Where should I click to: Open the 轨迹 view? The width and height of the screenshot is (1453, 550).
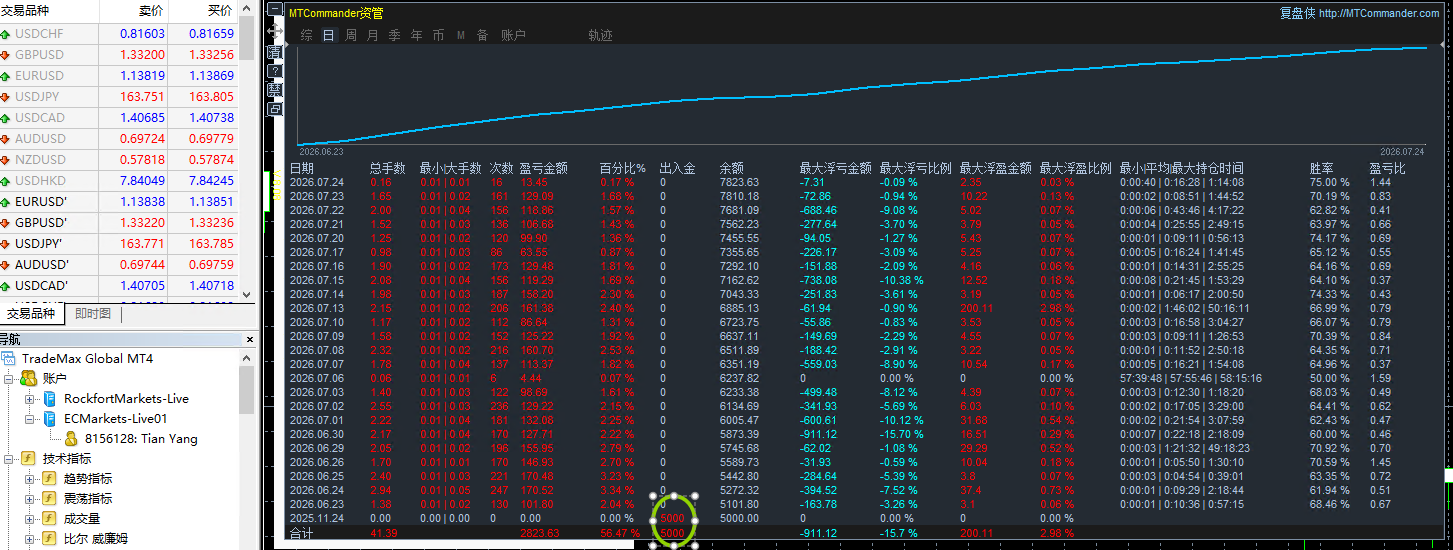point(600,35)
